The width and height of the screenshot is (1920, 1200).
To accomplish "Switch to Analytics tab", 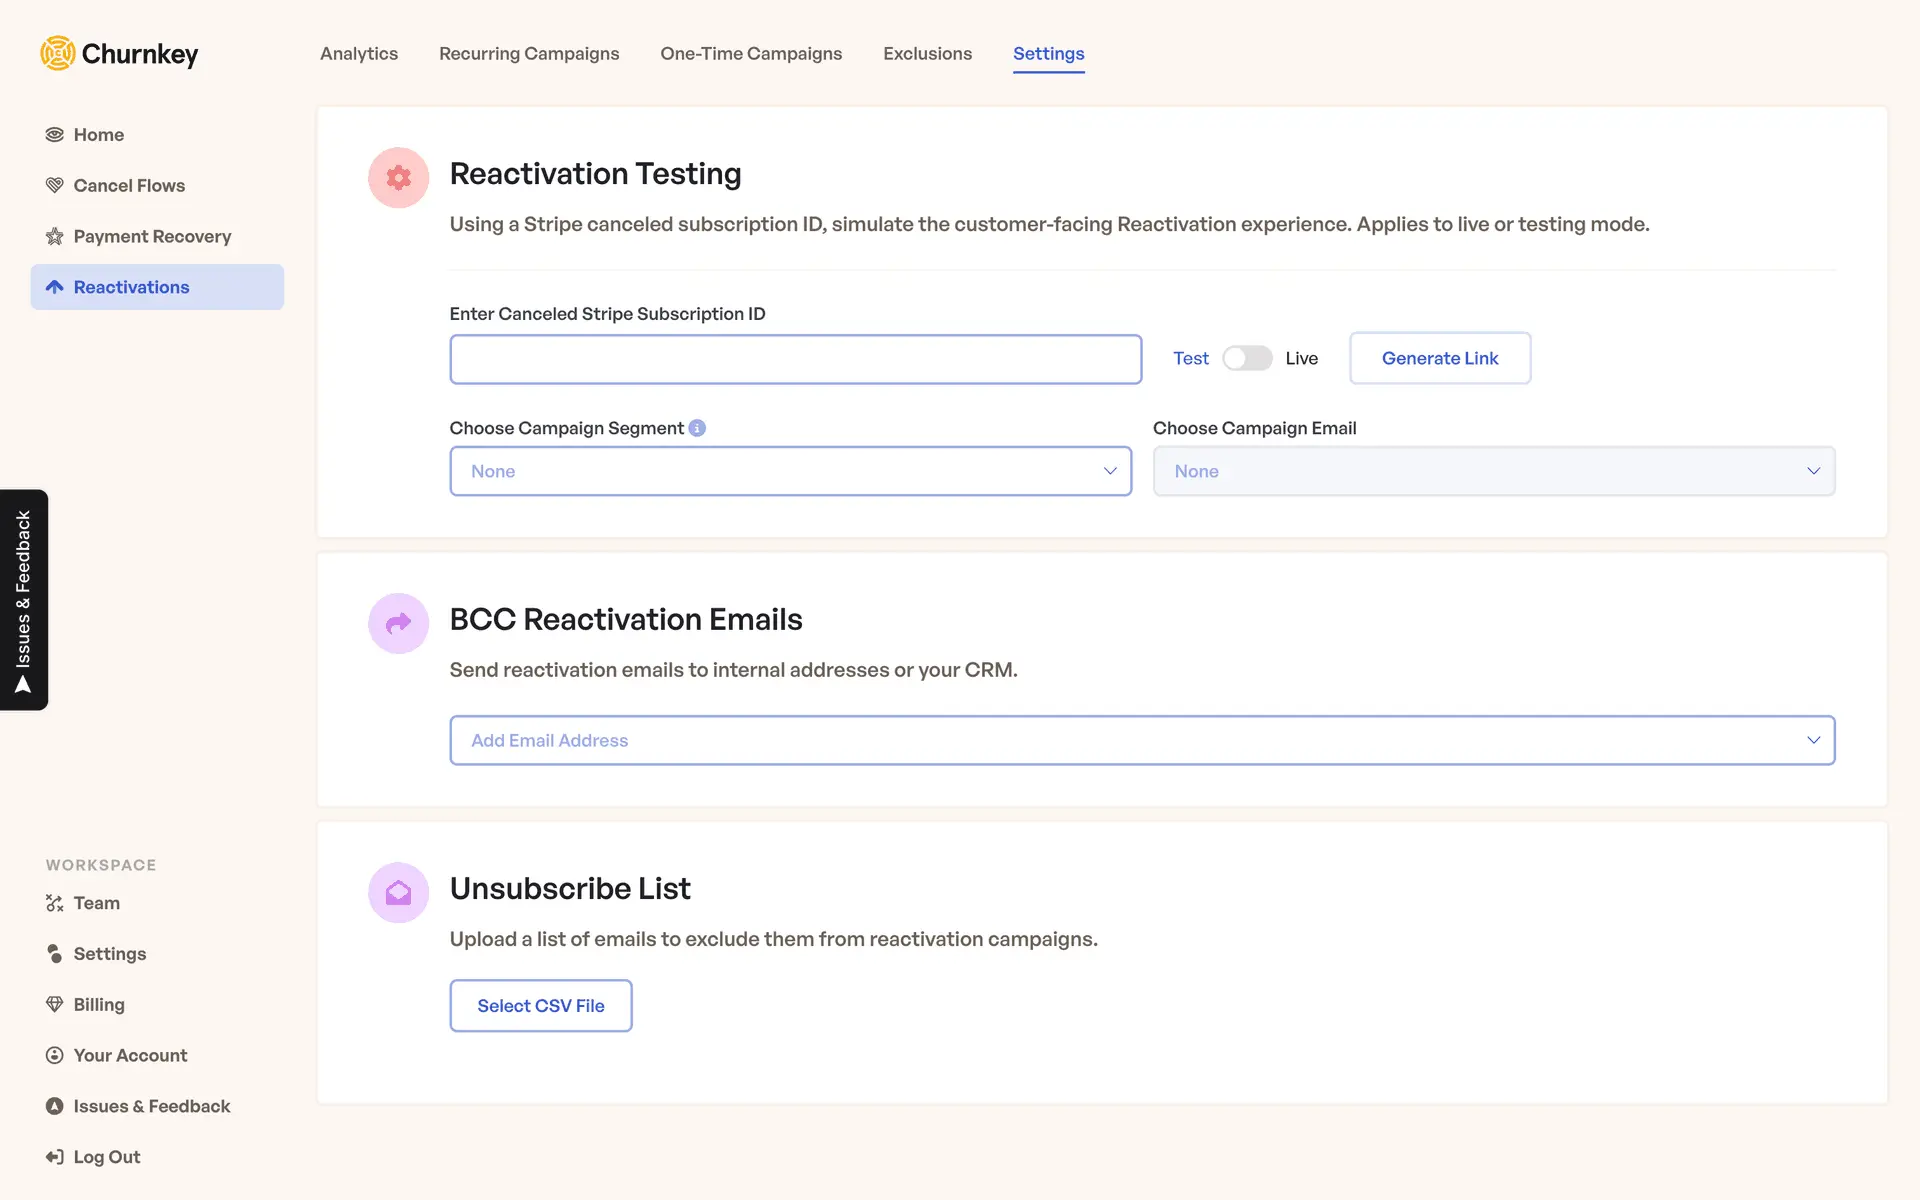I will (358, 54).
